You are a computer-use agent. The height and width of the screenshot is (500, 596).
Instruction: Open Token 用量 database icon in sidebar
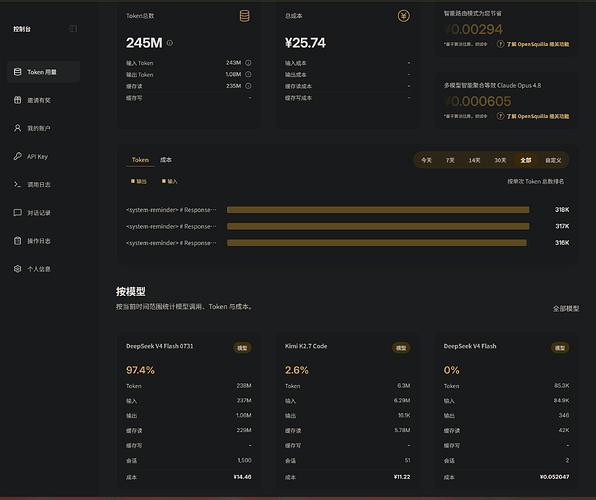click(17, 72)
